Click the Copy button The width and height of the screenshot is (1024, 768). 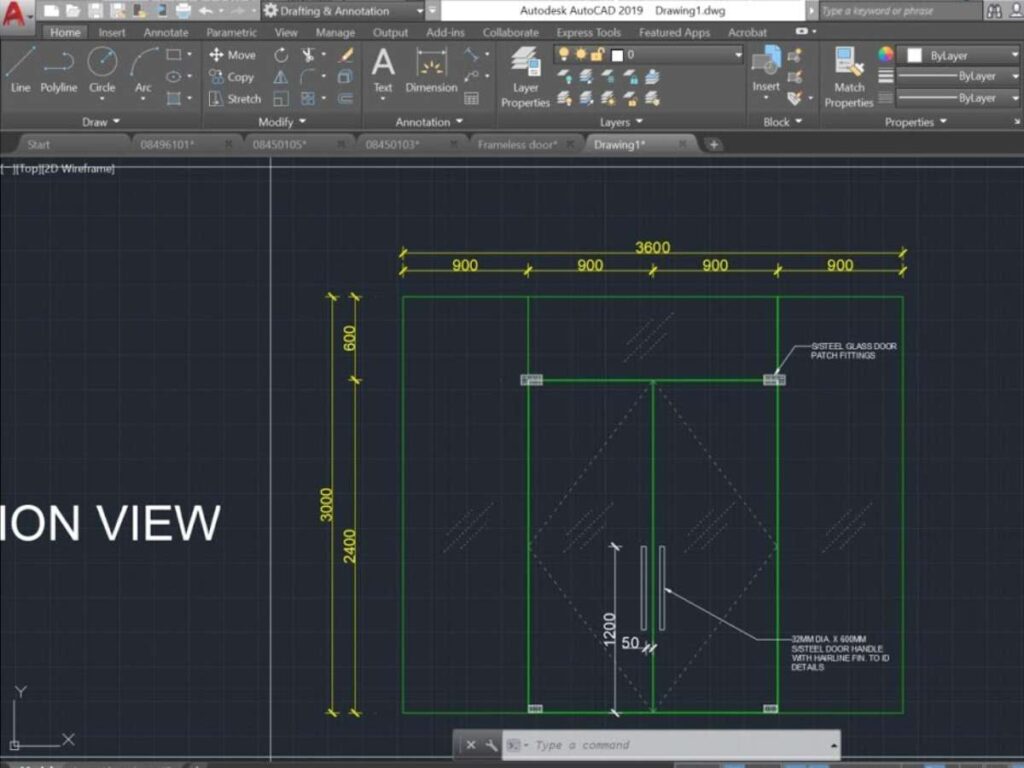click(x=231, y=77)
